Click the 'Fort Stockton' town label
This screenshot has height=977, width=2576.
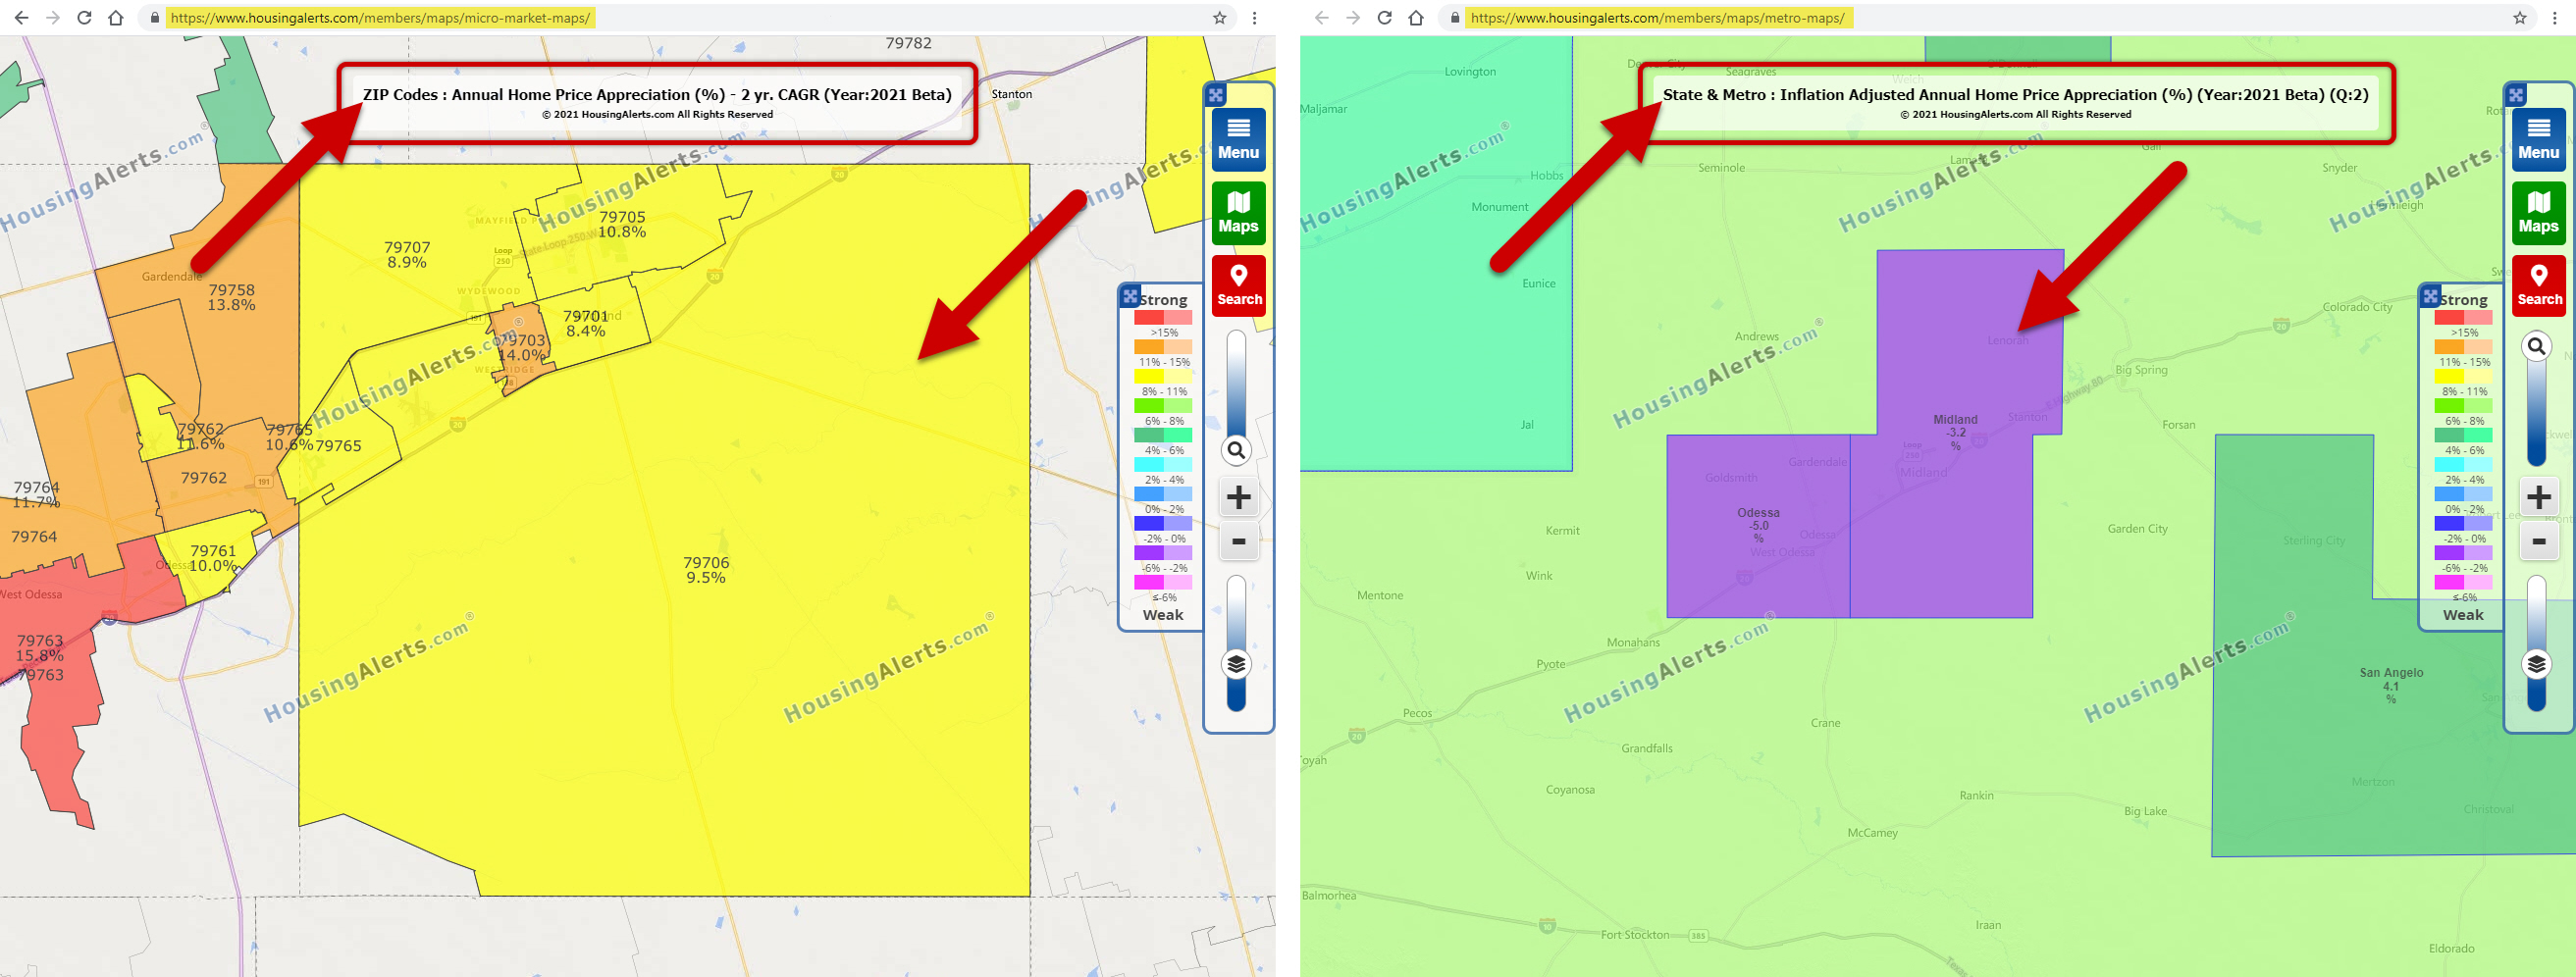[x=1634, y=935]
